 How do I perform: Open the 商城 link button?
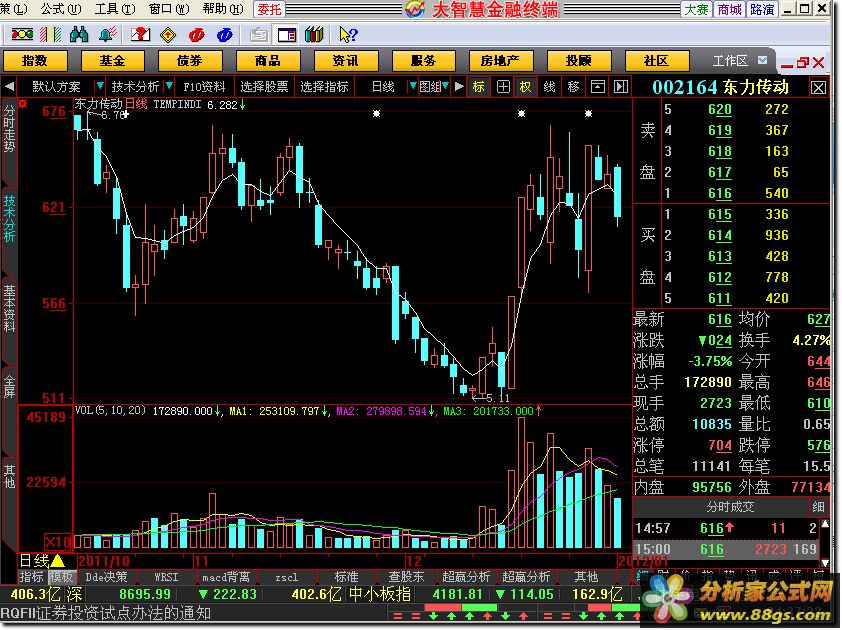pos(730,9)
